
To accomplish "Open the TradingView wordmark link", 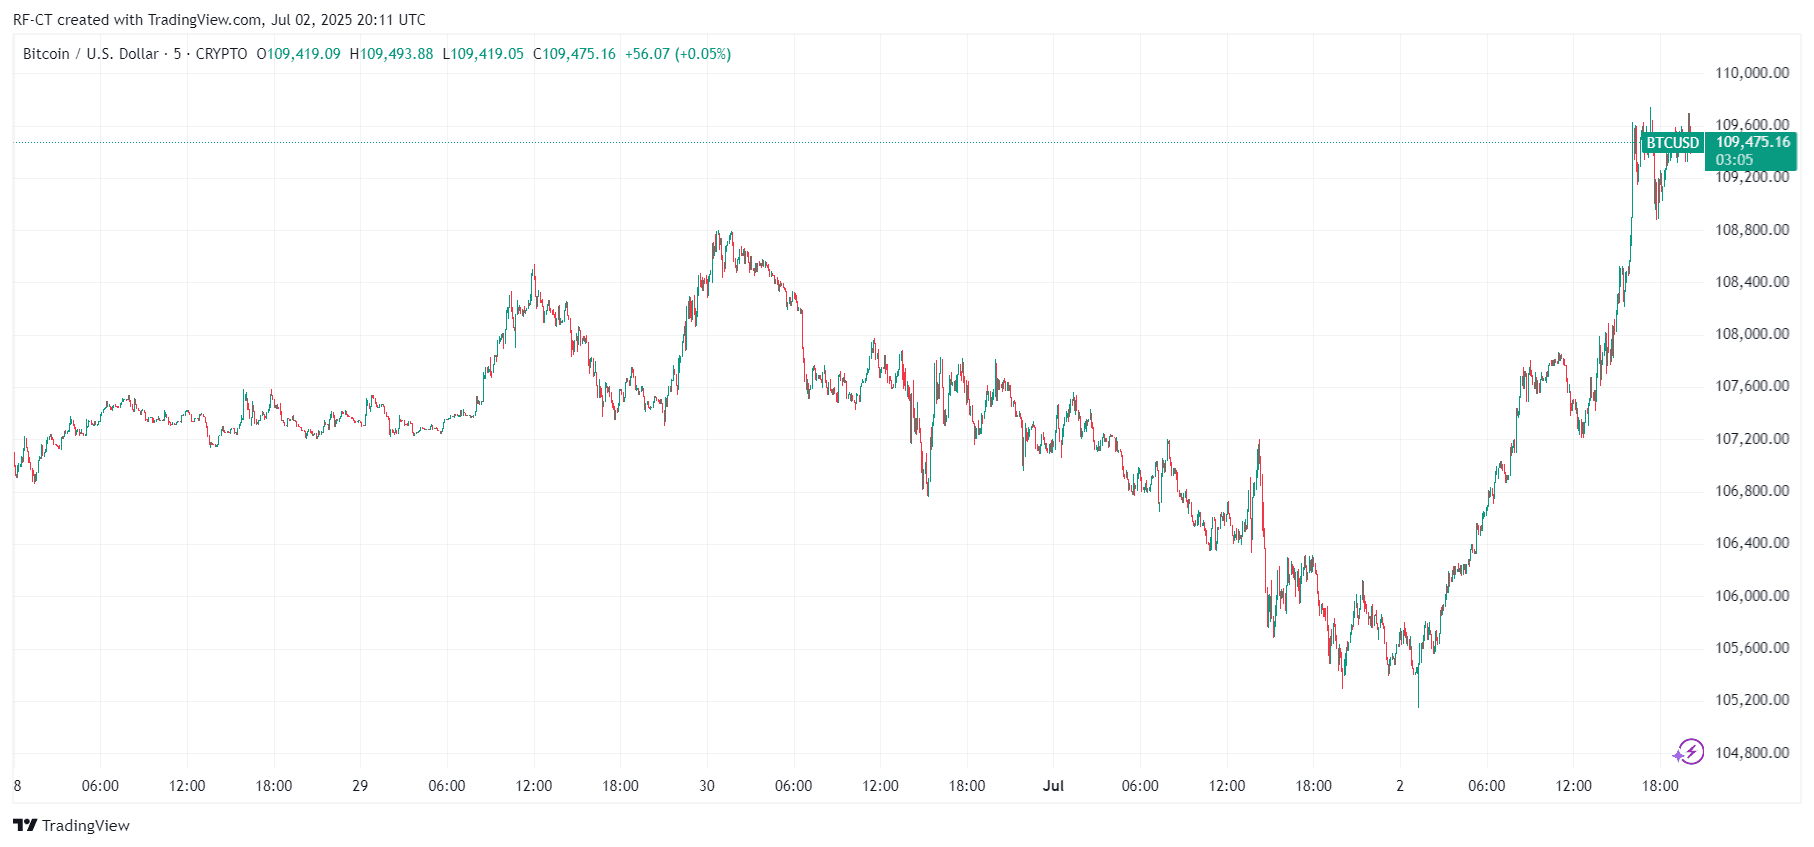I will coord(86,826).
